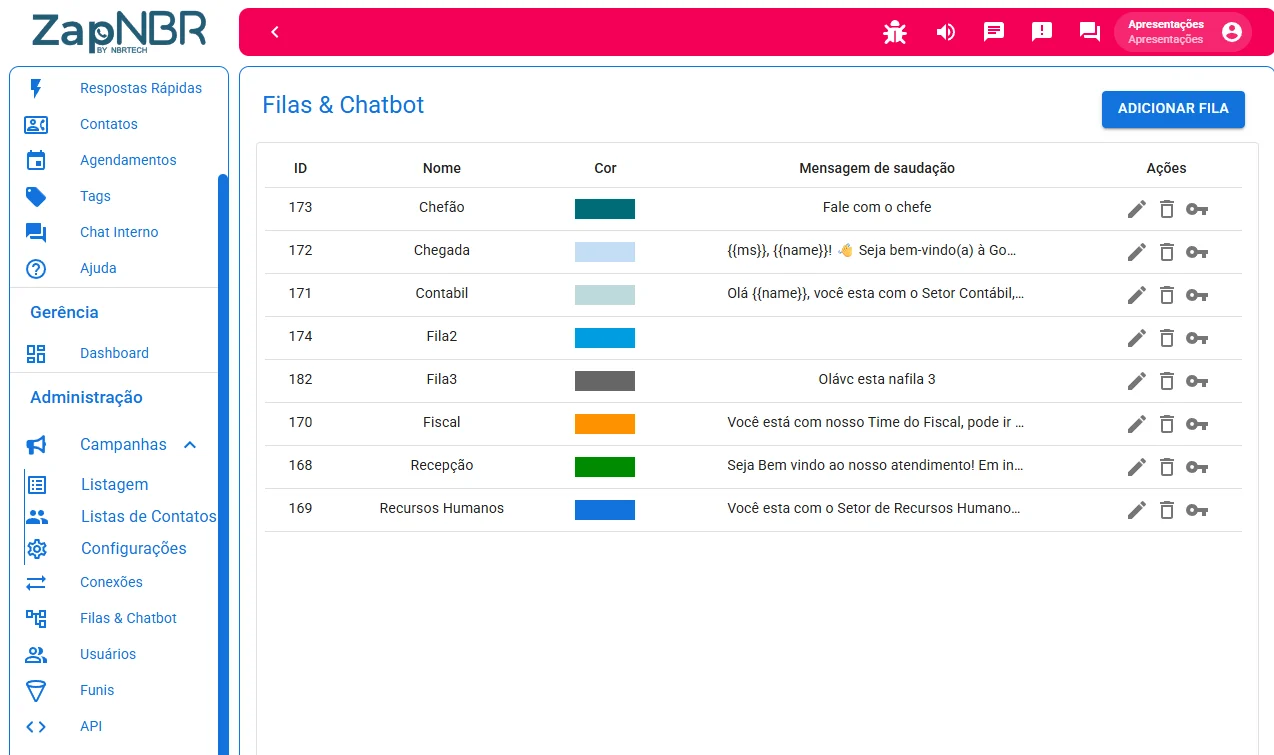The height and width of the screenshot is (755, 1274).
Task: Click the key icon in Chegada row
Action: (1197, 252)
